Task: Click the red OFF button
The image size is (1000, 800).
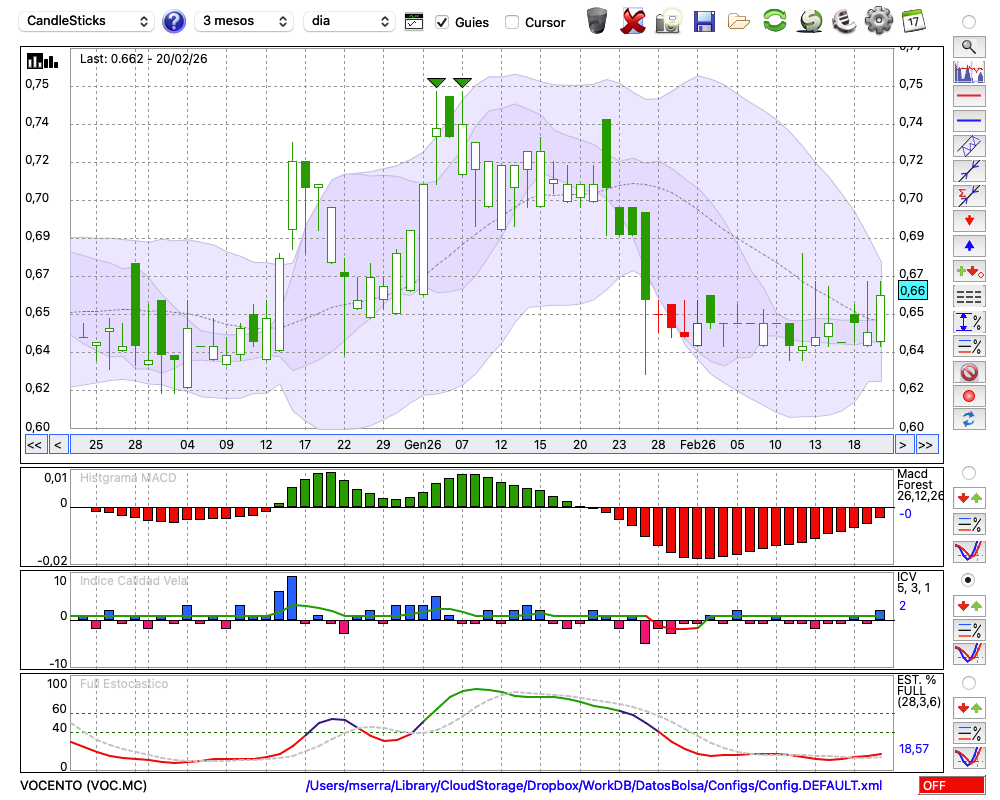Action: [x=951, y=786]
